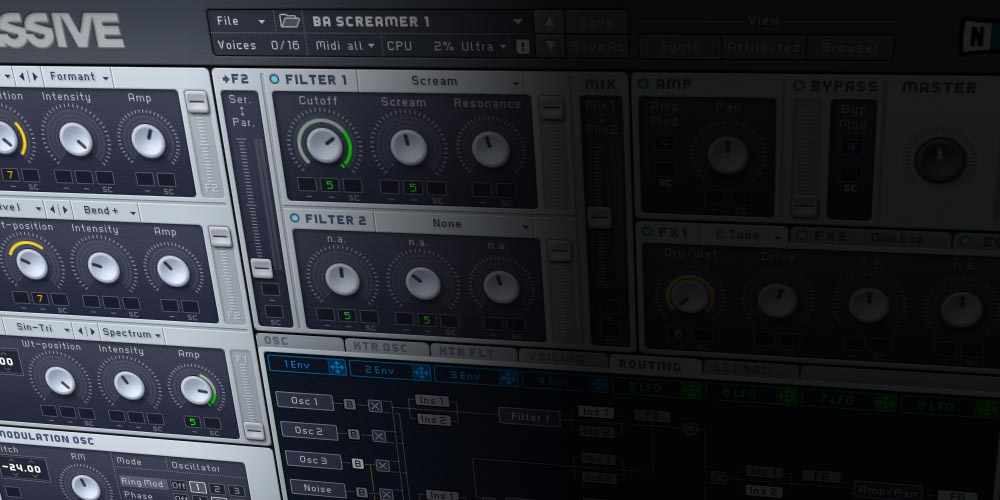Switch to the KTR OSC tab

coord(386,348)
